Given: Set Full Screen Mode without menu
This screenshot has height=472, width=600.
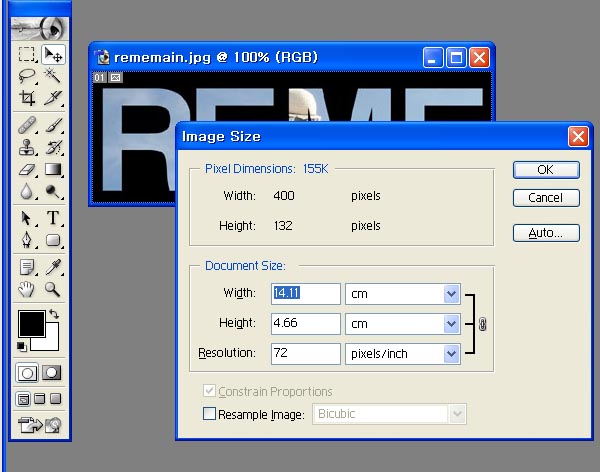Looking at the screenshot, I should 56,399.
